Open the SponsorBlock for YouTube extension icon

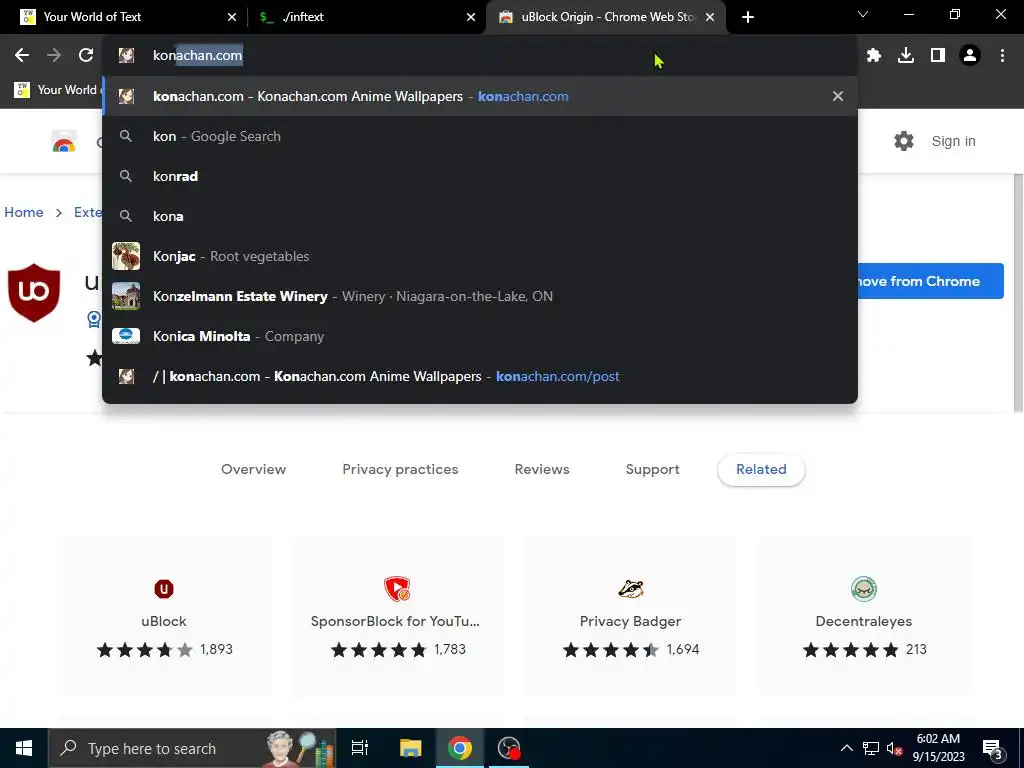(396, 588)
